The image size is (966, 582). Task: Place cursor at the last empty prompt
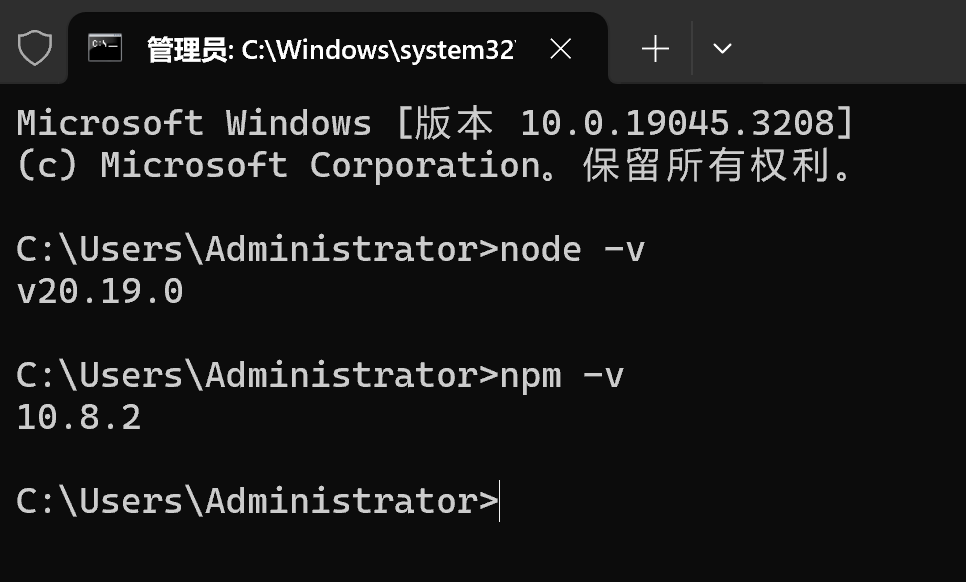500,501
